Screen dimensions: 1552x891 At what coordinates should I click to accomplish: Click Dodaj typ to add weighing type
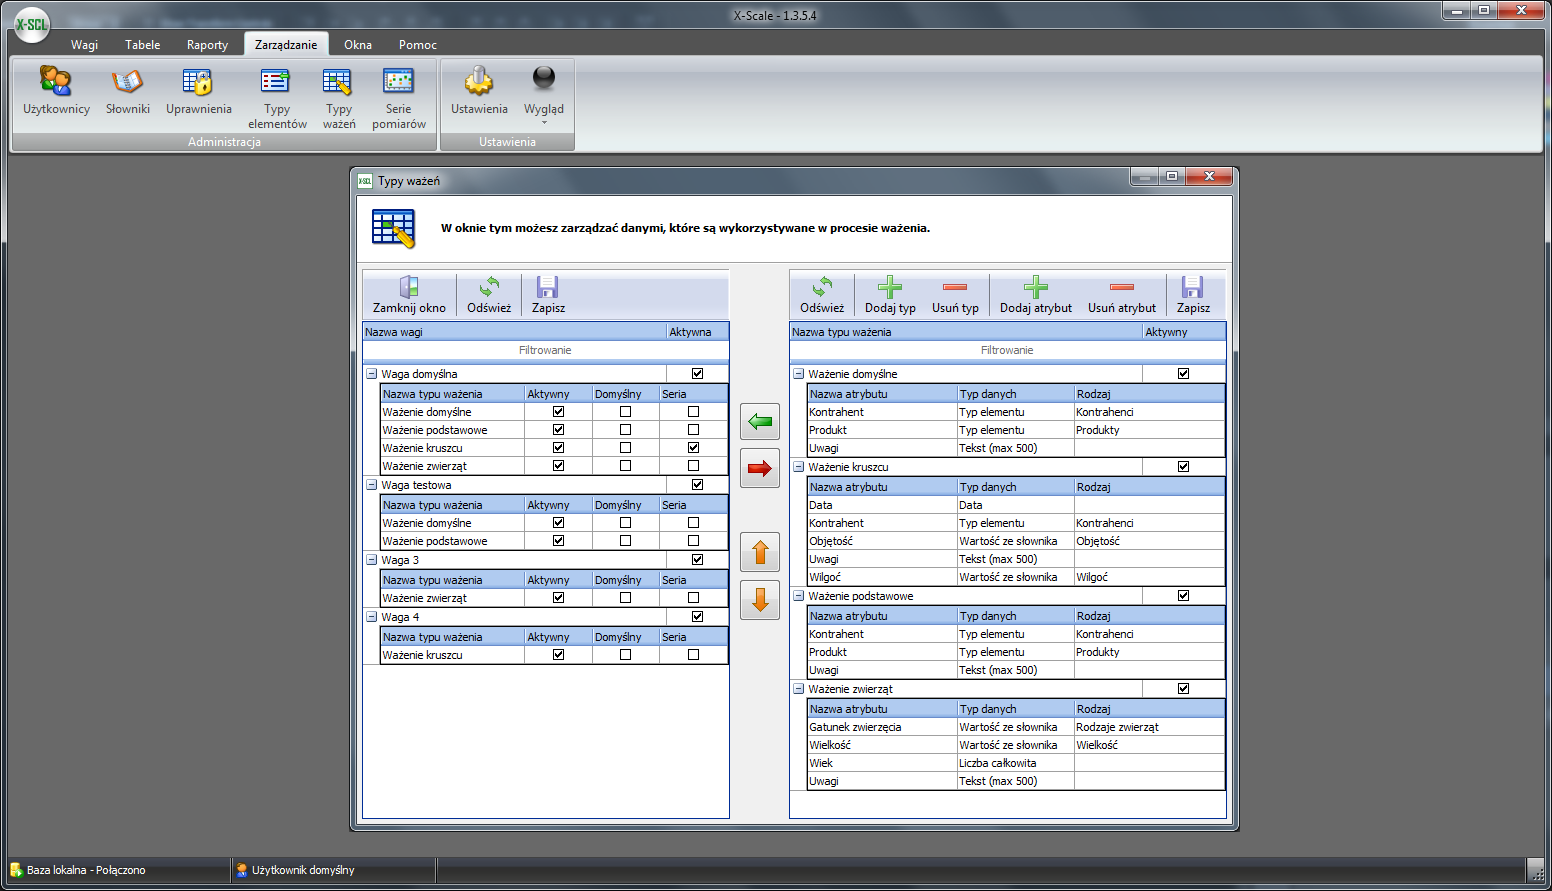pyautogui.click(x=890, y=295)
